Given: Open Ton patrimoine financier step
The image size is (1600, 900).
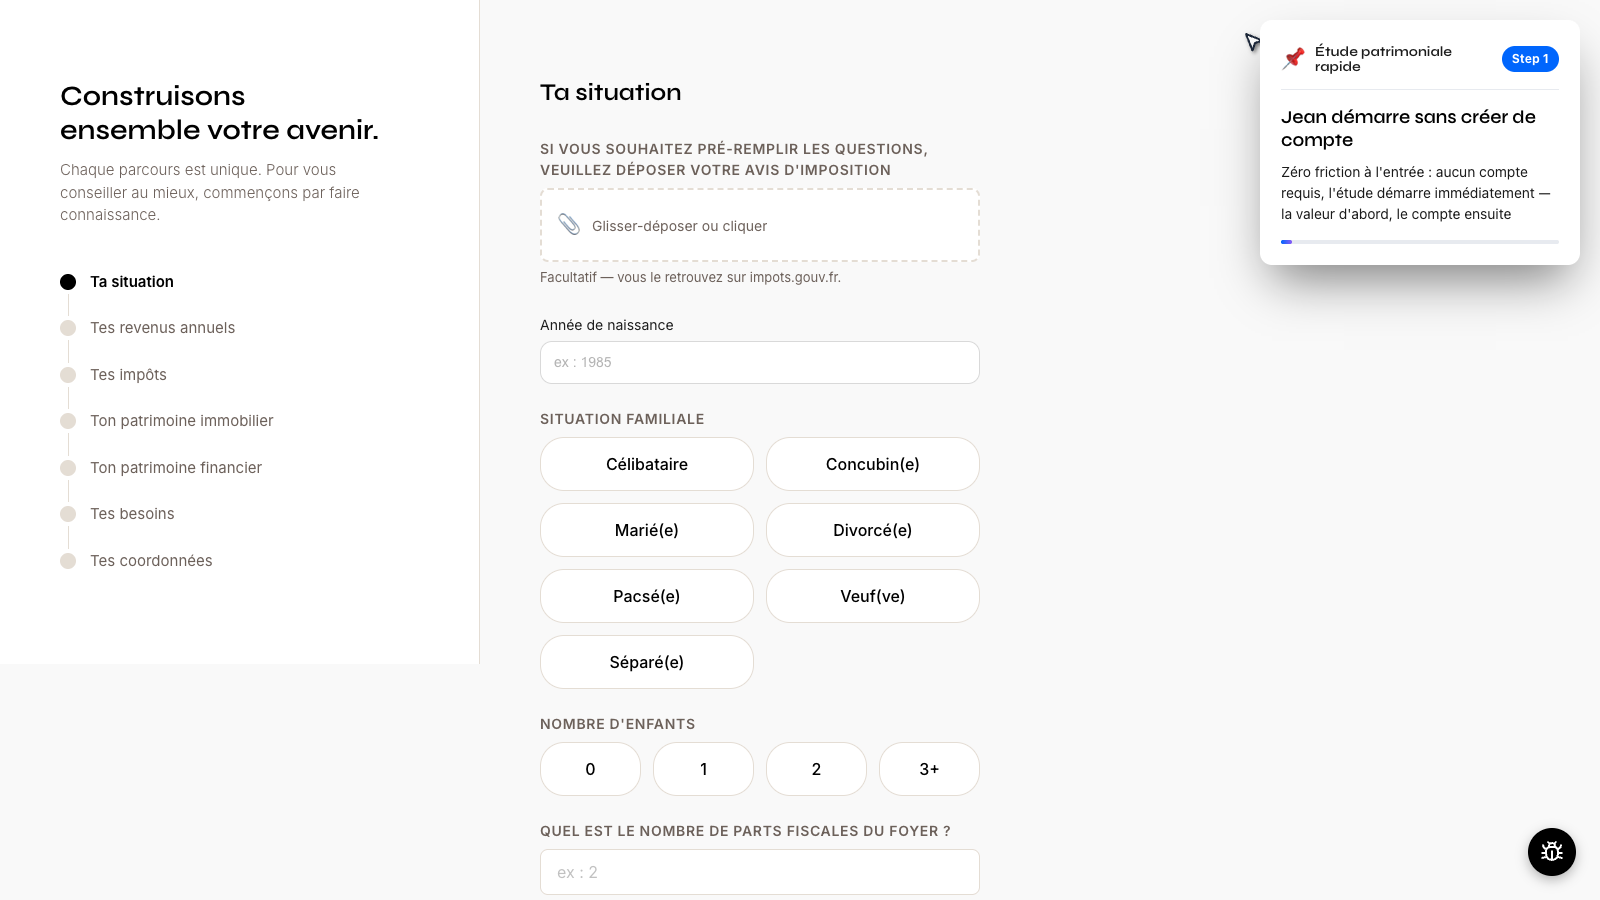Looking at the screenshot, I should click(176, 468).
